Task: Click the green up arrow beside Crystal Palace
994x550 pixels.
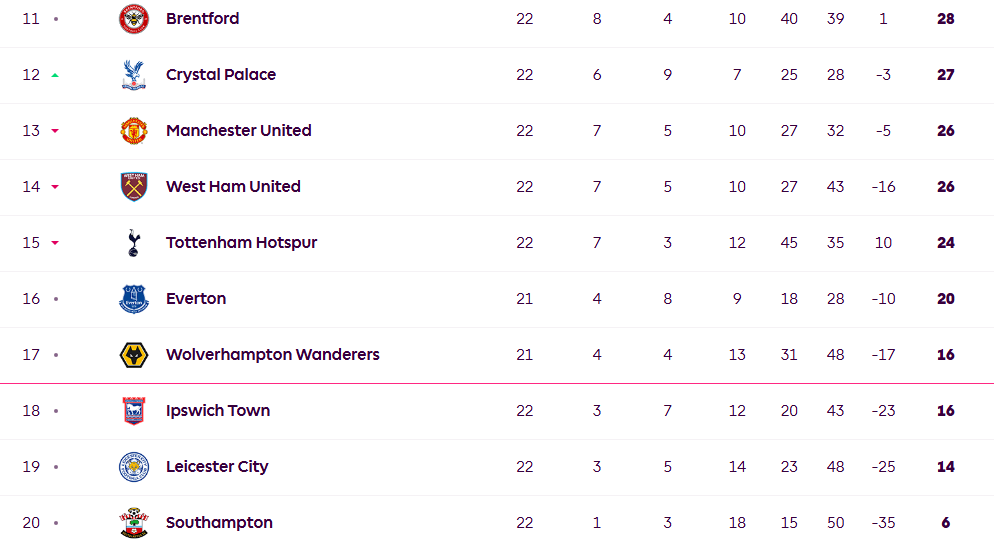Action: (55, 75)
